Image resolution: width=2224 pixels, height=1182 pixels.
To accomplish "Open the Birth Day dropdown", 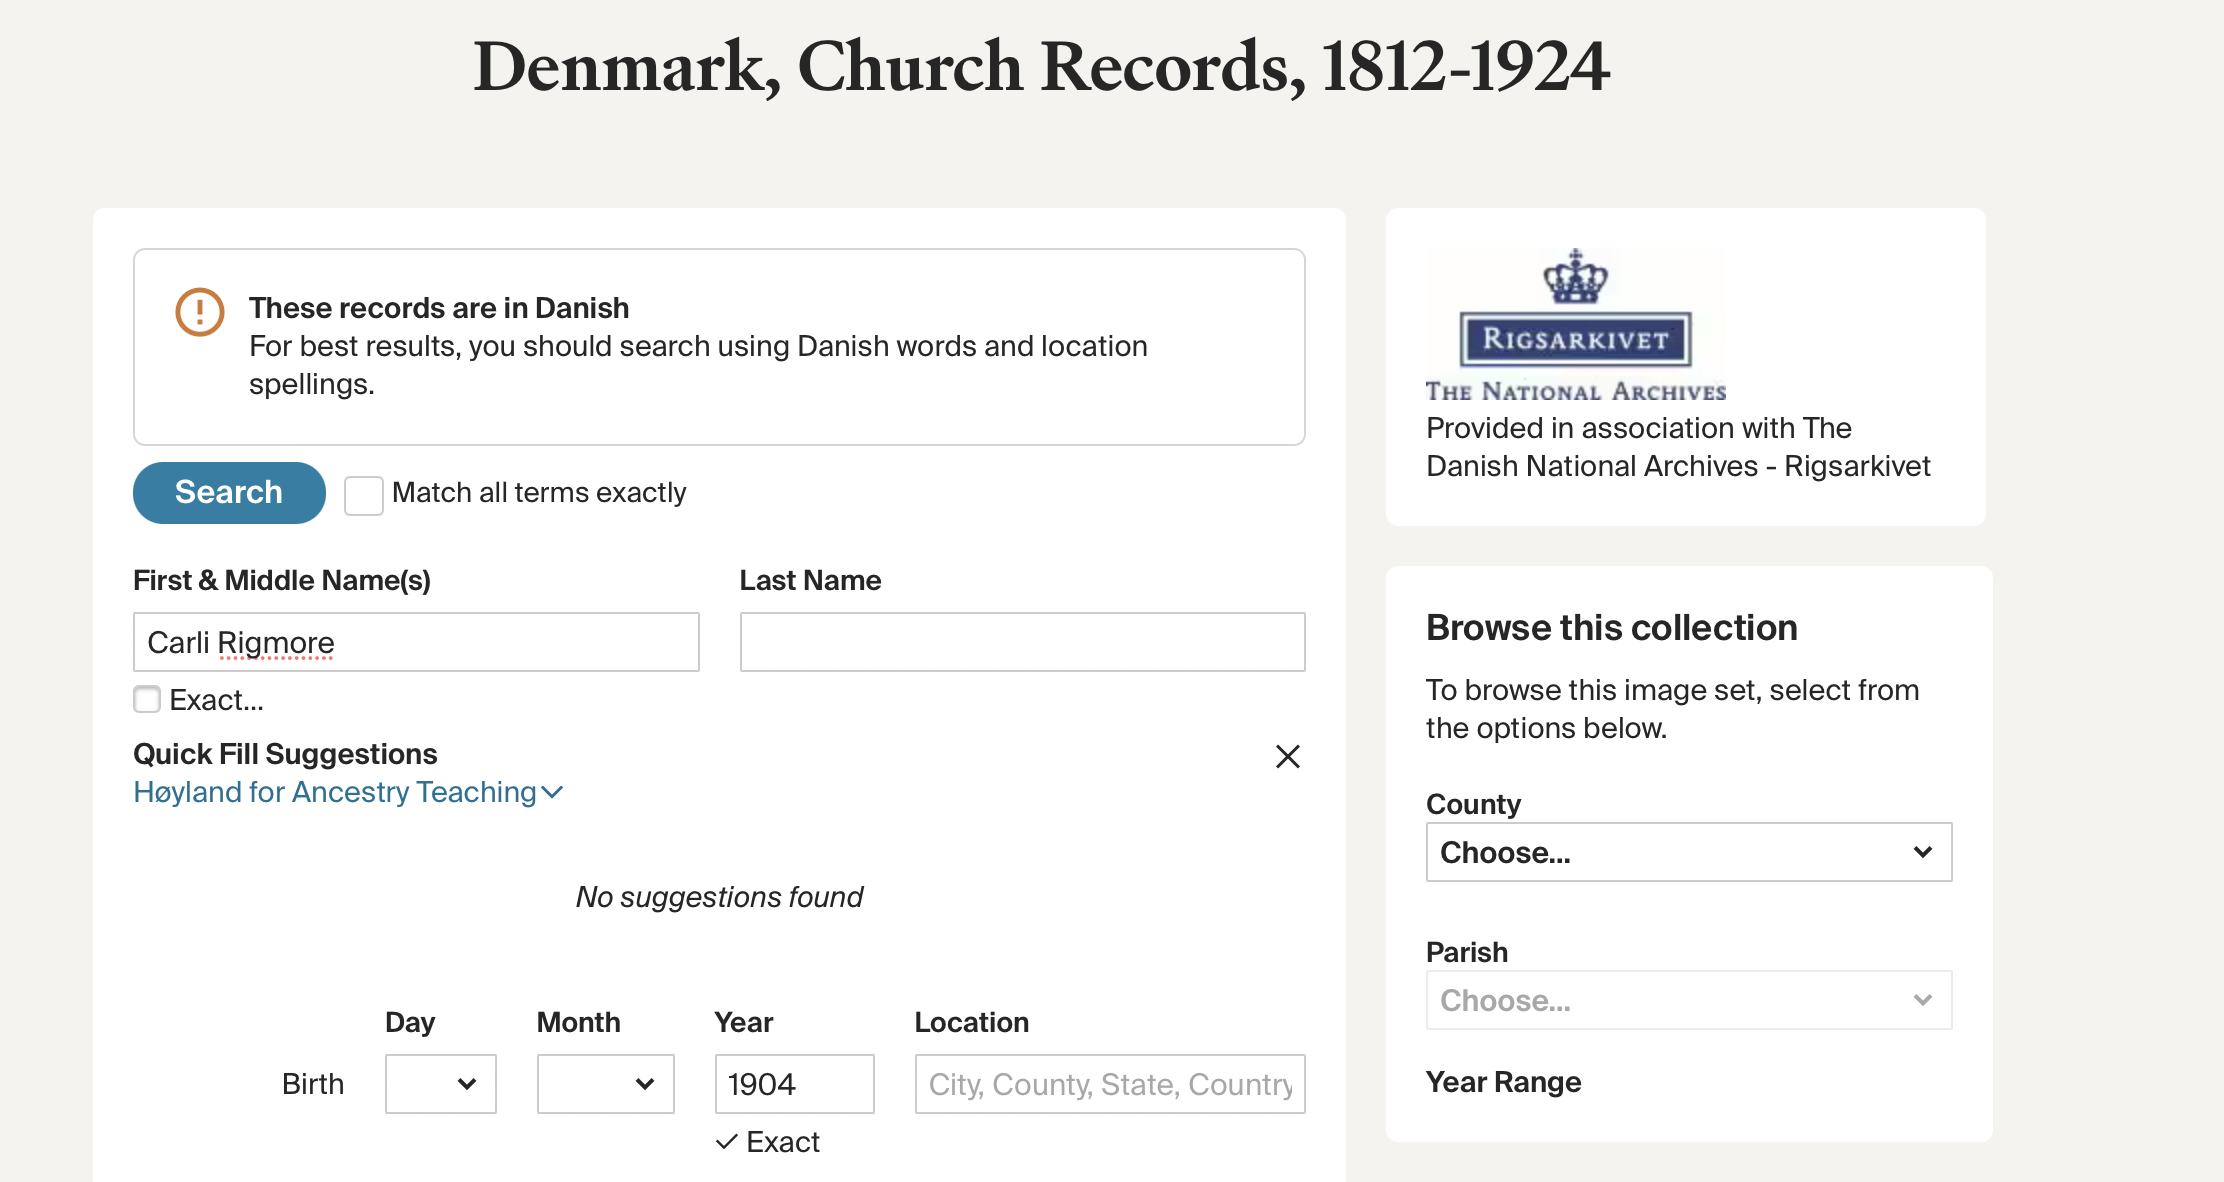I will 440,1084.
